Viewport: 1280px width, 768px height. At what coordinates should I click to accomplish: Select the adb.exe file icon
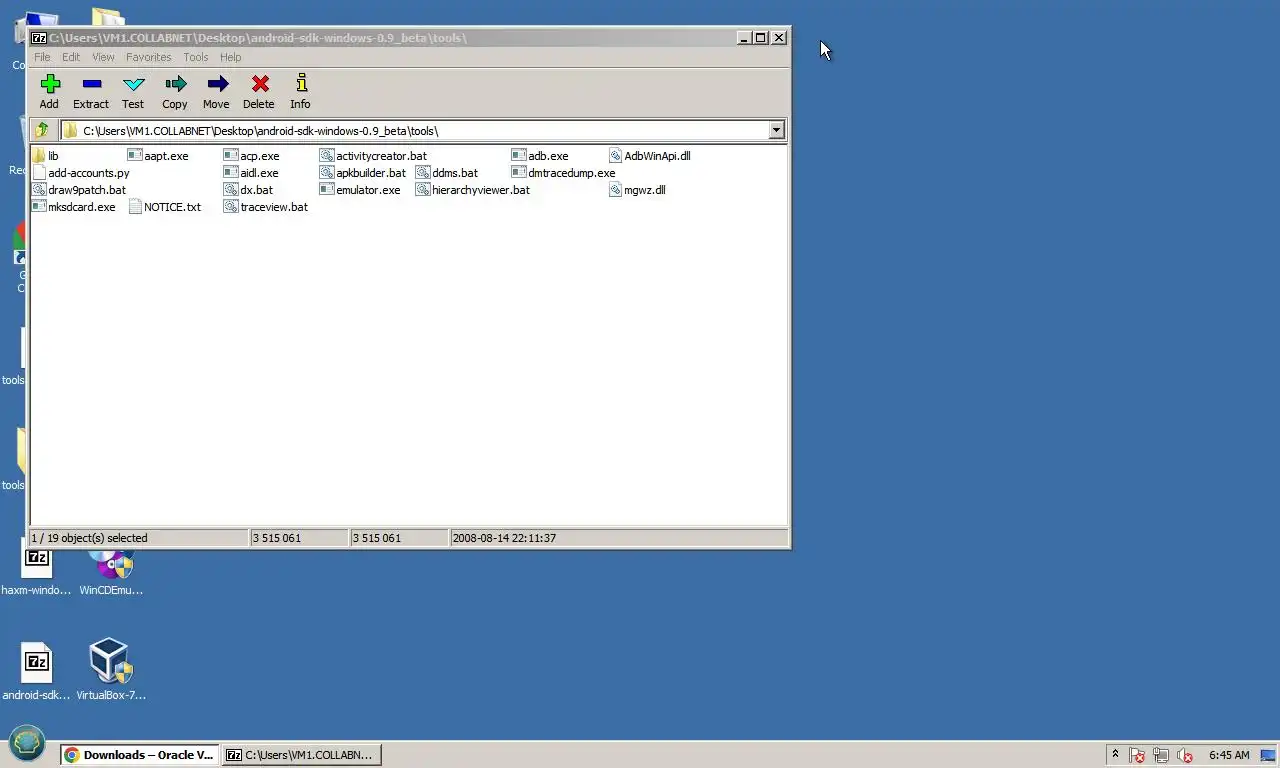tap(519, 156)
